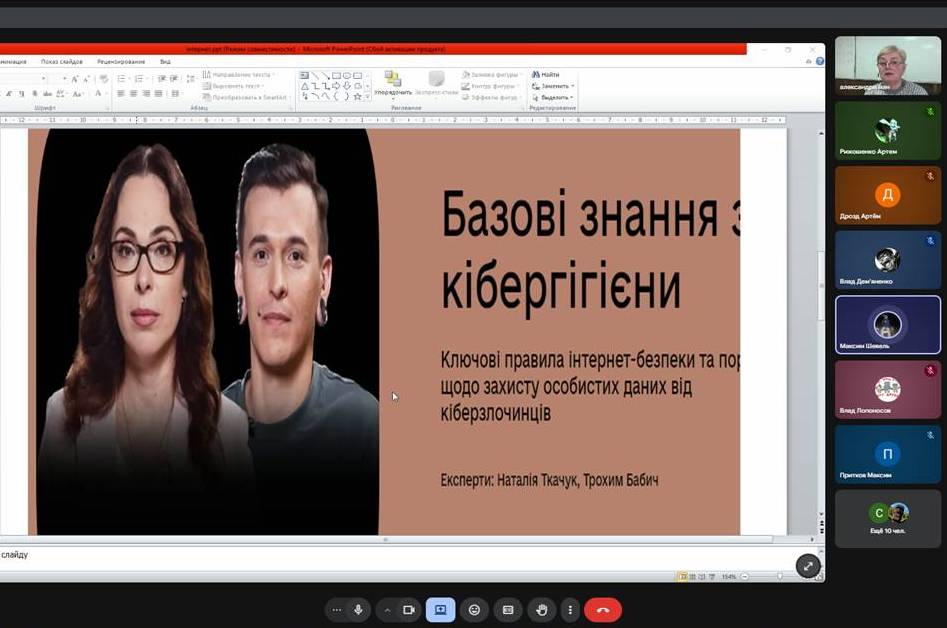Hang up with the red leave-call button
This screenshot has height=628, width=947.
coord(603,610)
